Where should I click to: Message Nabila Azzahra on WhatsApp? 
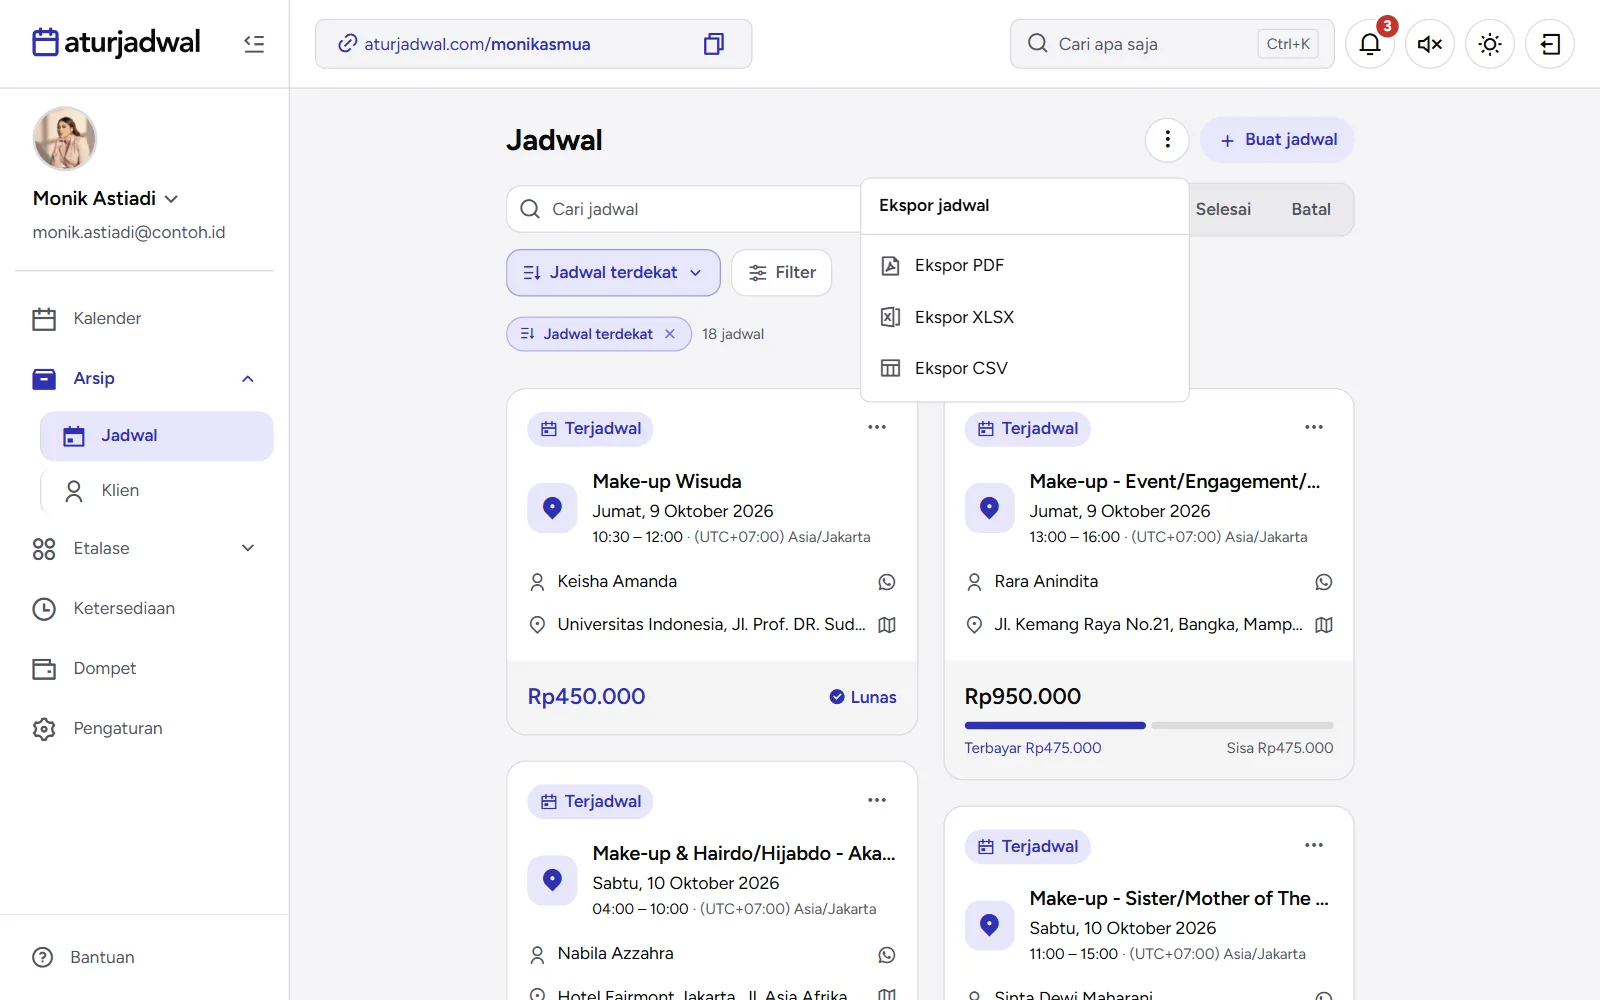[887, 956]
